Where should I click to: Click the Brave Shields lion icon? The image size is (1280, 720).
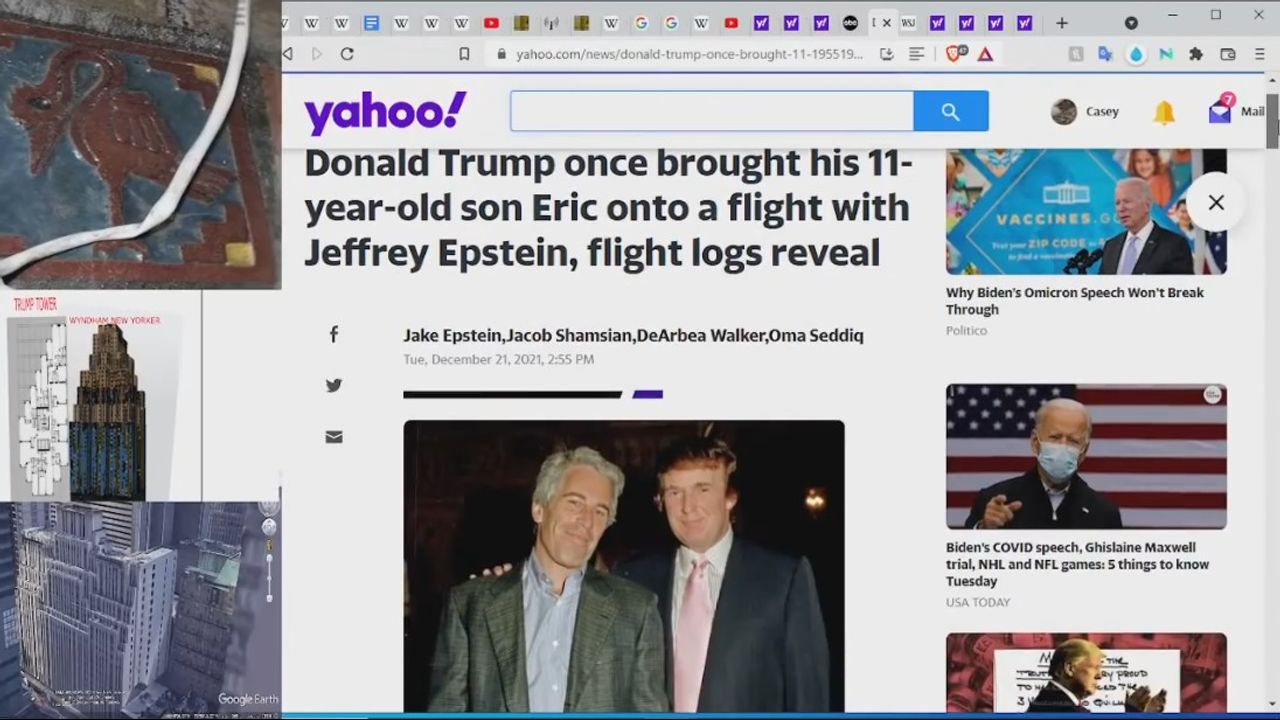pyautogui.click(x=955, y=54)
